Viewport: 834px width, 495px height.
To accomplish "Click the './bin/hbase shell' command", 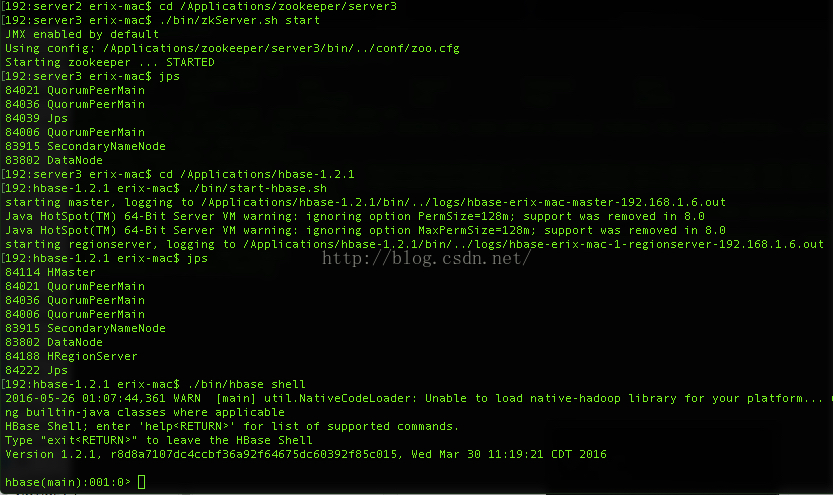I will point(246,384).
